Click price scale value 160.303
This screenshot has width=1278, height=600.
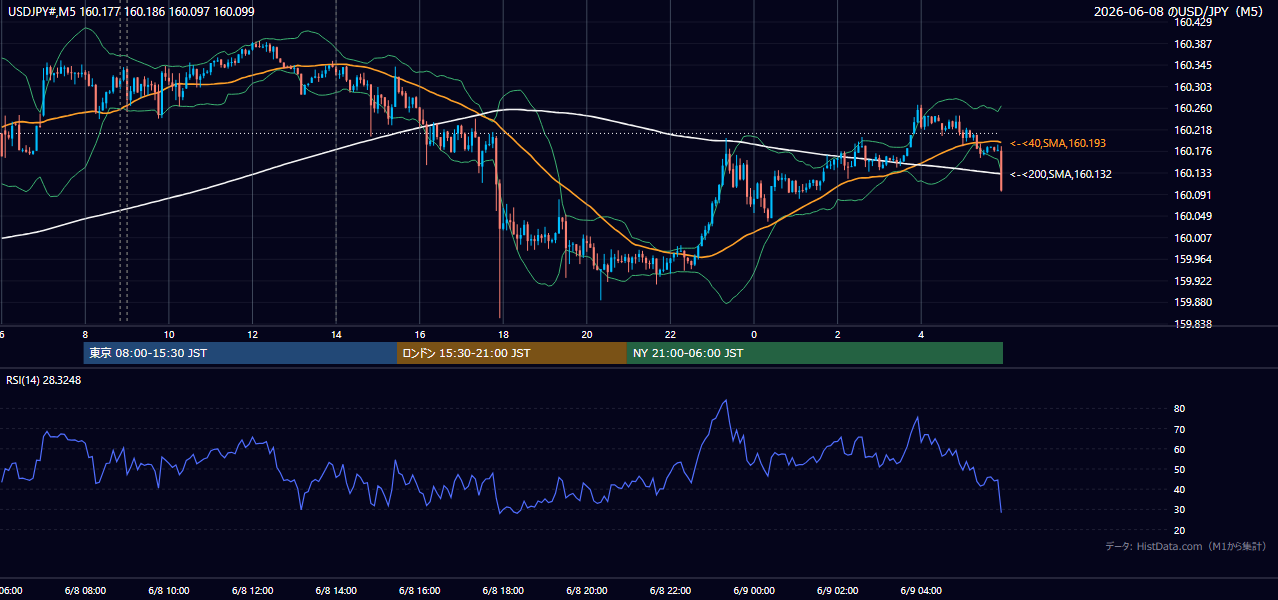click(1194, 87)
